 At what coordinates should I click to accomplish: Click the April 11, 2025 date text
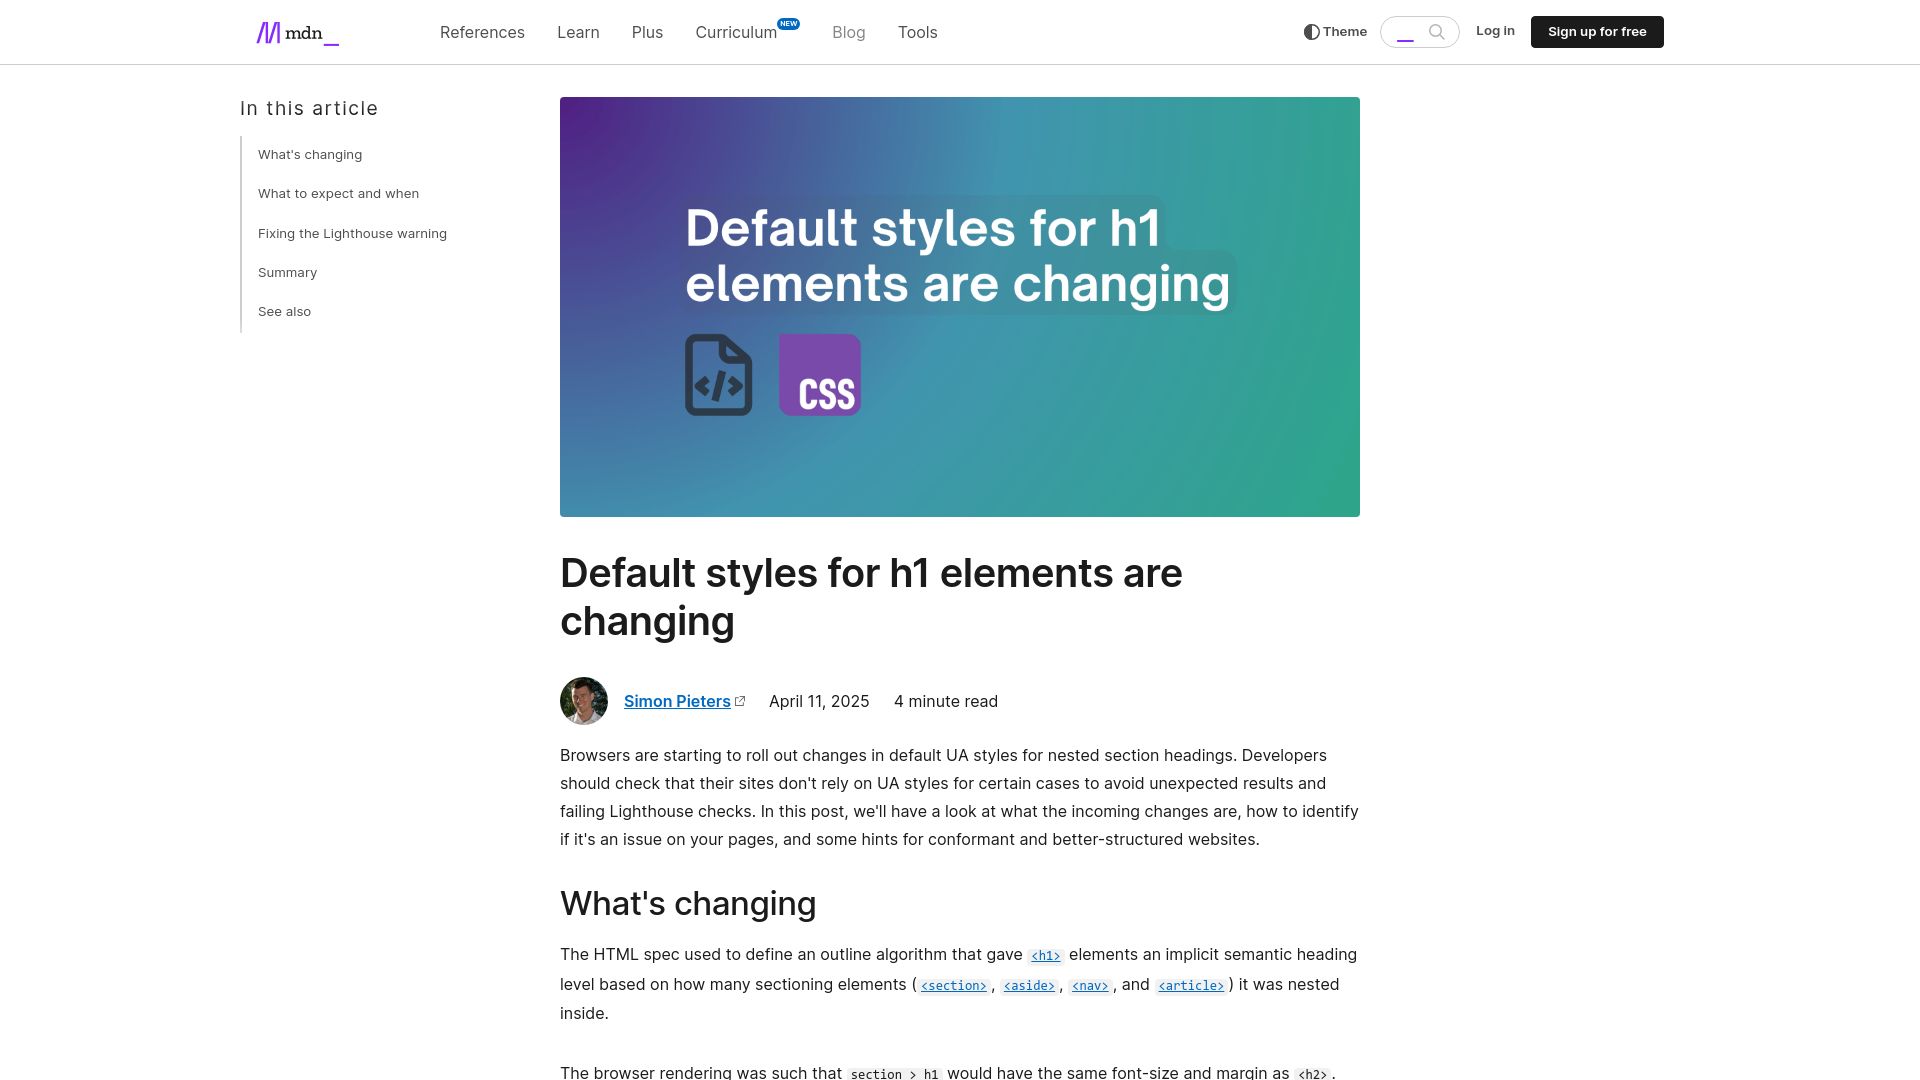[x=819, y=701]
